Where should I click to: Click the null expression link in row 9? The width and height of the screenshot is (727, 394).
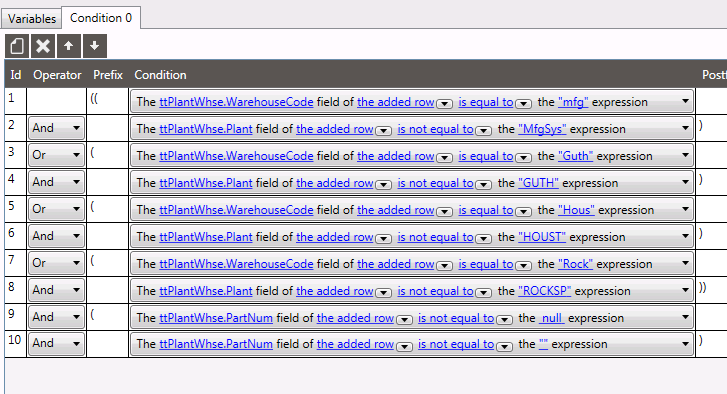(x=552, y=318)
